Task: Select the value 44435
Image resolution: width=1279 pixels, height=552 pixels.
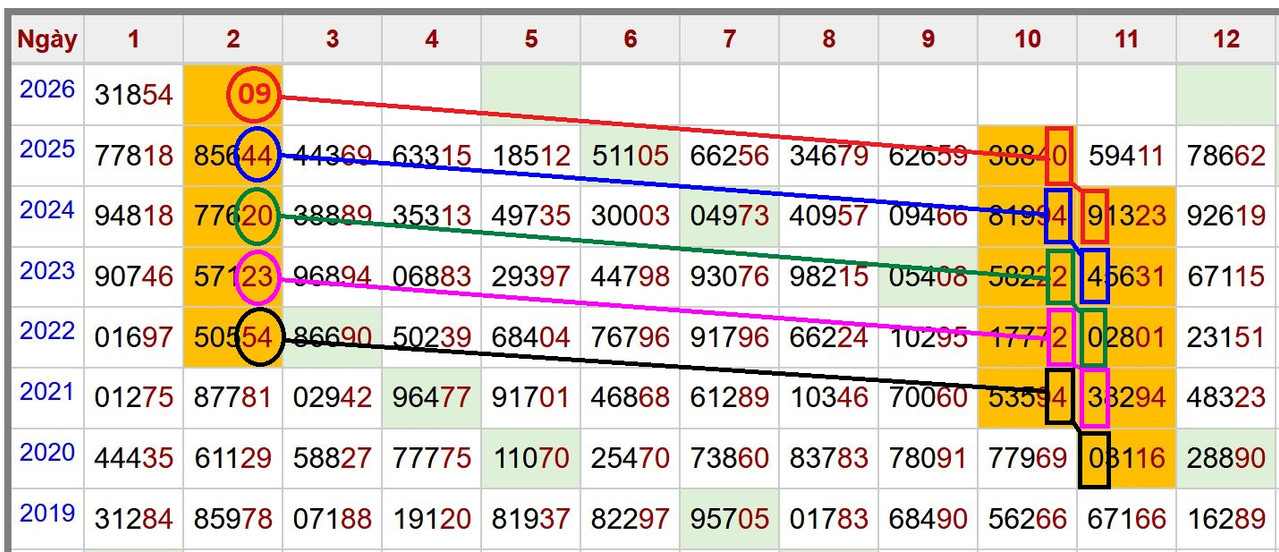Action: click(x=134, y=459)
